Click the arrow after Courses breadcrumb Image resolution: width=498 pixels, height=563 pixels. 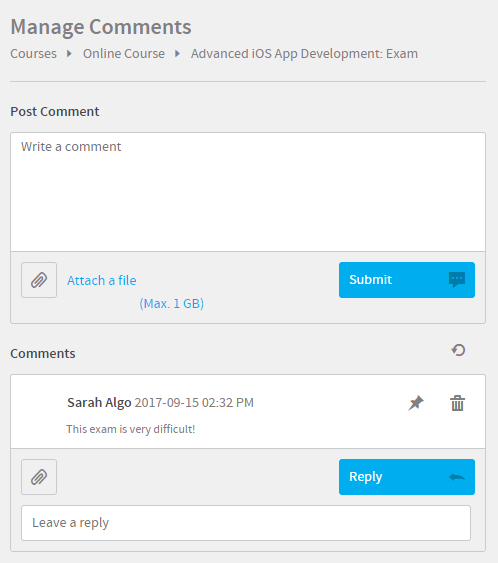point(70,54)
